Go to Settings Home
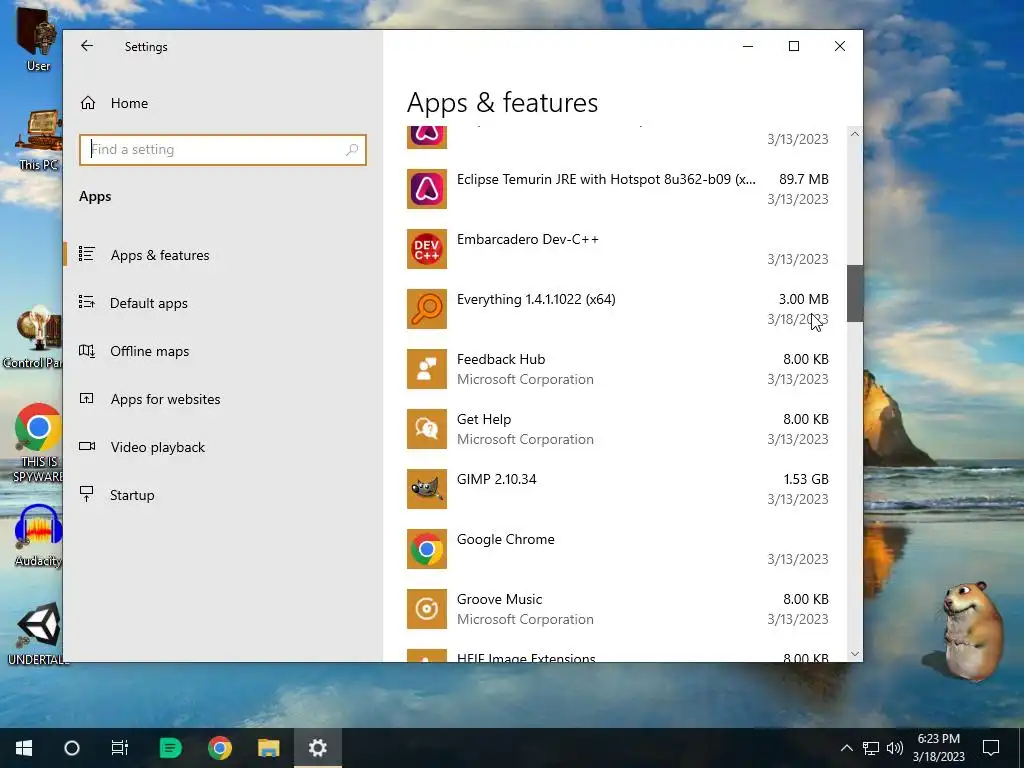This screenshot has height=768, width=1024. (129, 103)
